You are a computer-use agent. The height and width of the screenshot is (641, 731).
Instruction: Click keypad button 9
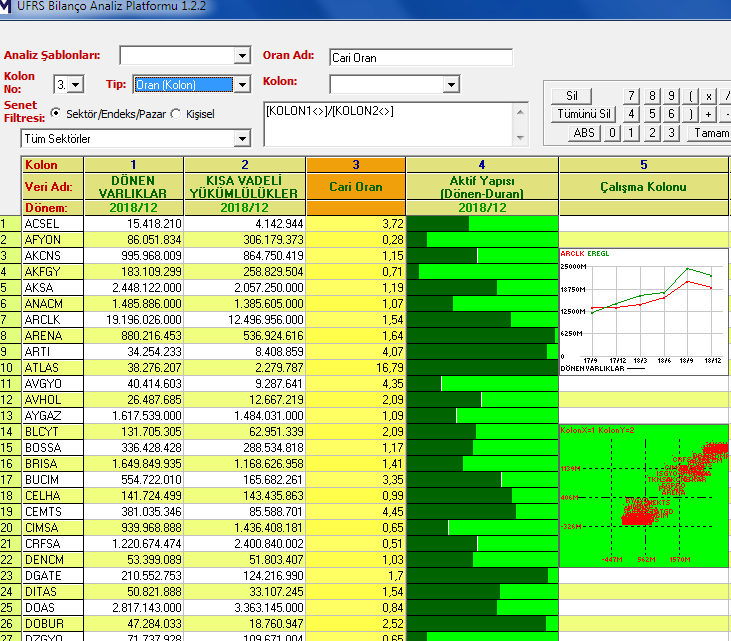click(671, 96)
